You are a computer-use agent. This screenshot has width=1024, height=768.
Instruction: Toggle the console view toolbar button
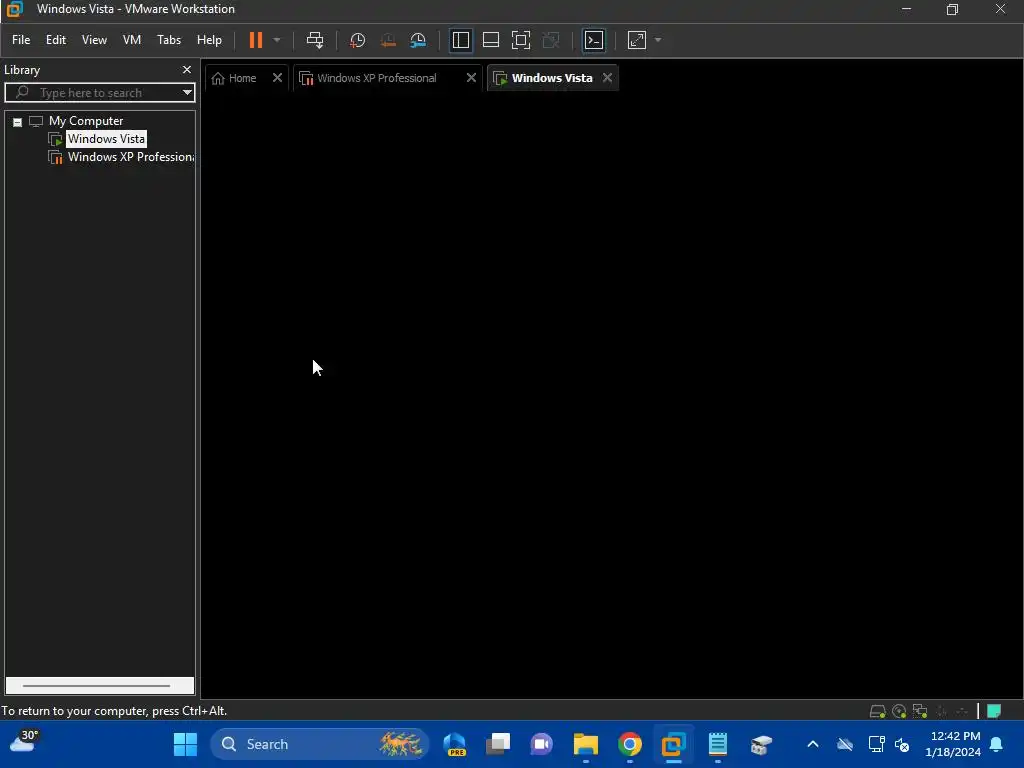click(x=594, y=40)
